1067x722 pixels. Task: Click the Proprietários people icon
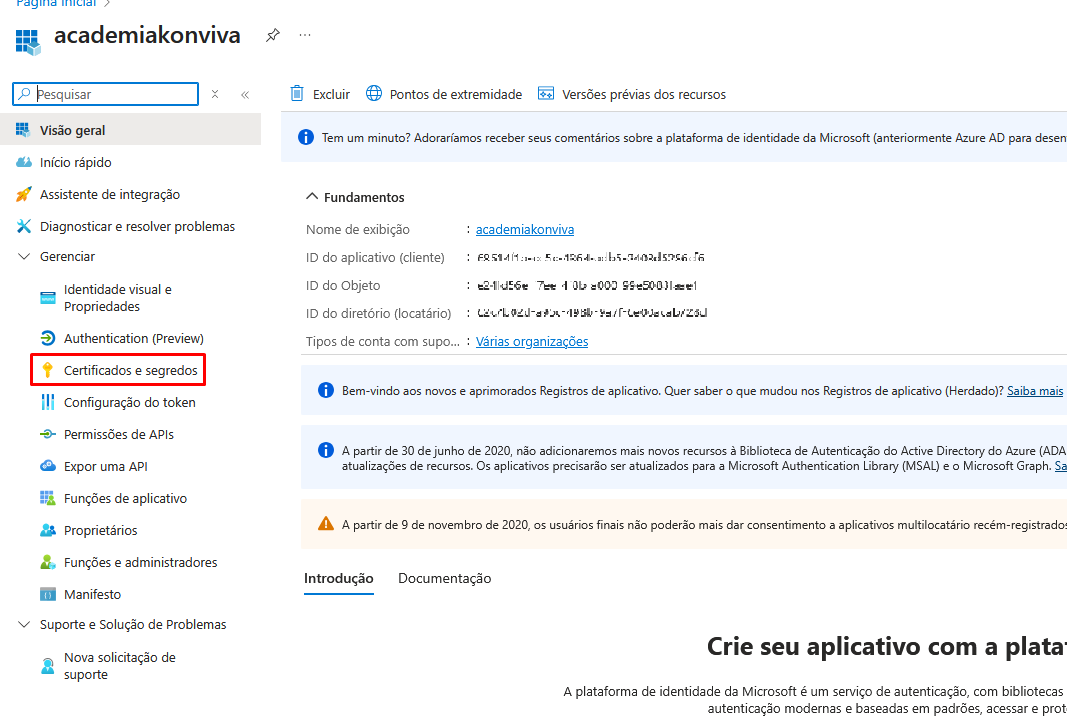[x=48, y=530]
